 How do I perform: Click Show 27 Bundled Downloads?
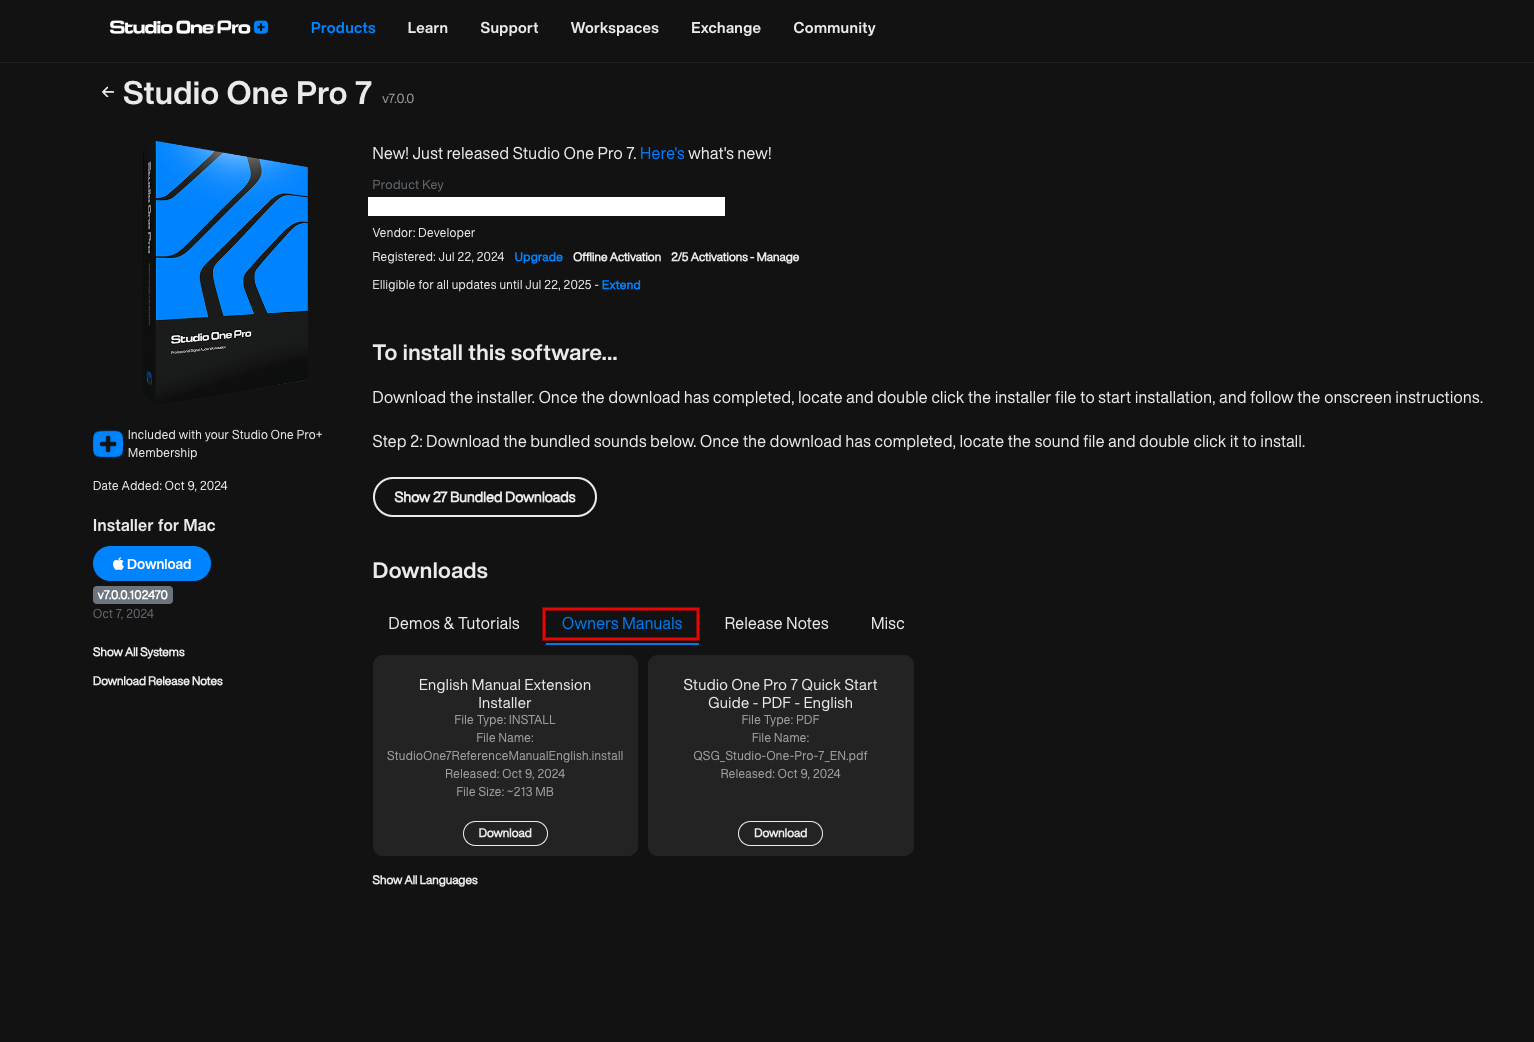tap(484, 497)
